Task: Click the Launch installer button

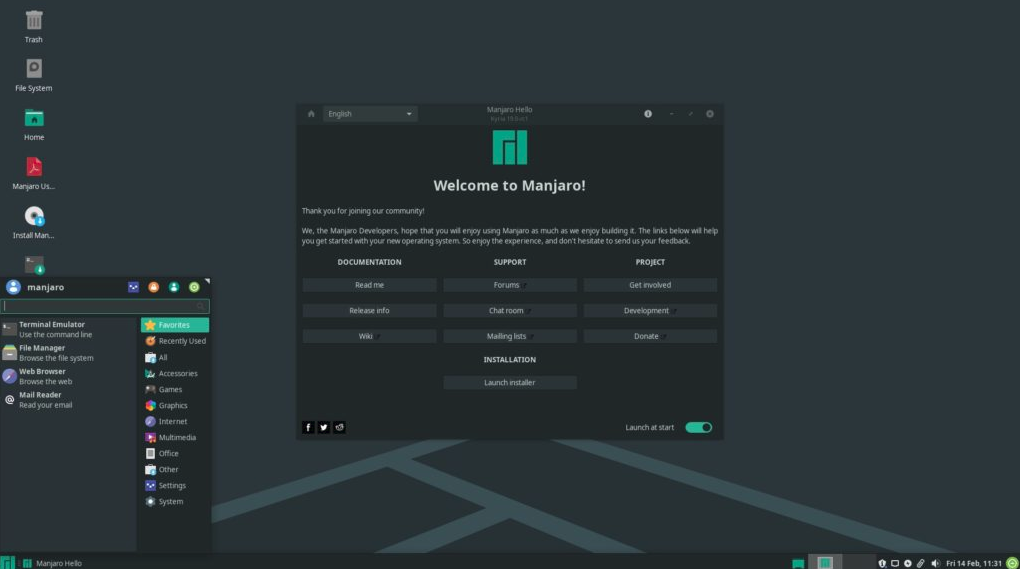Action: (510, 383)
